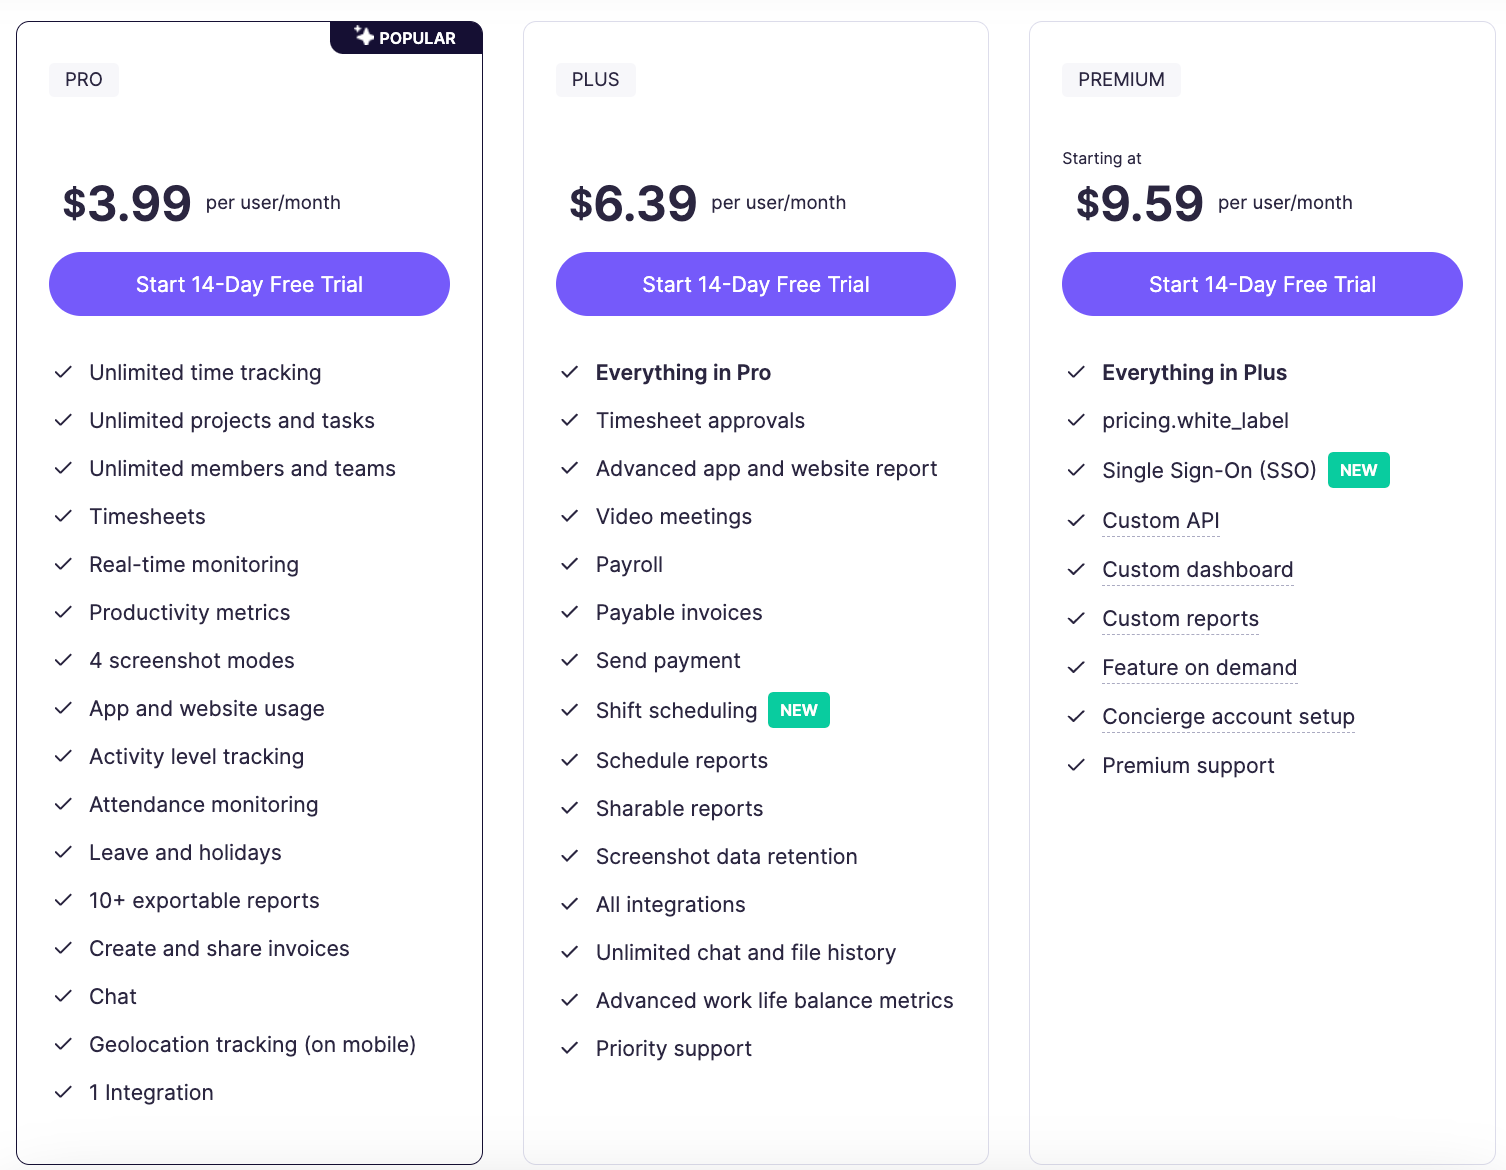
Task: Click the NEW badge beside Shift scheduling
Action: (x=798, y=710)
